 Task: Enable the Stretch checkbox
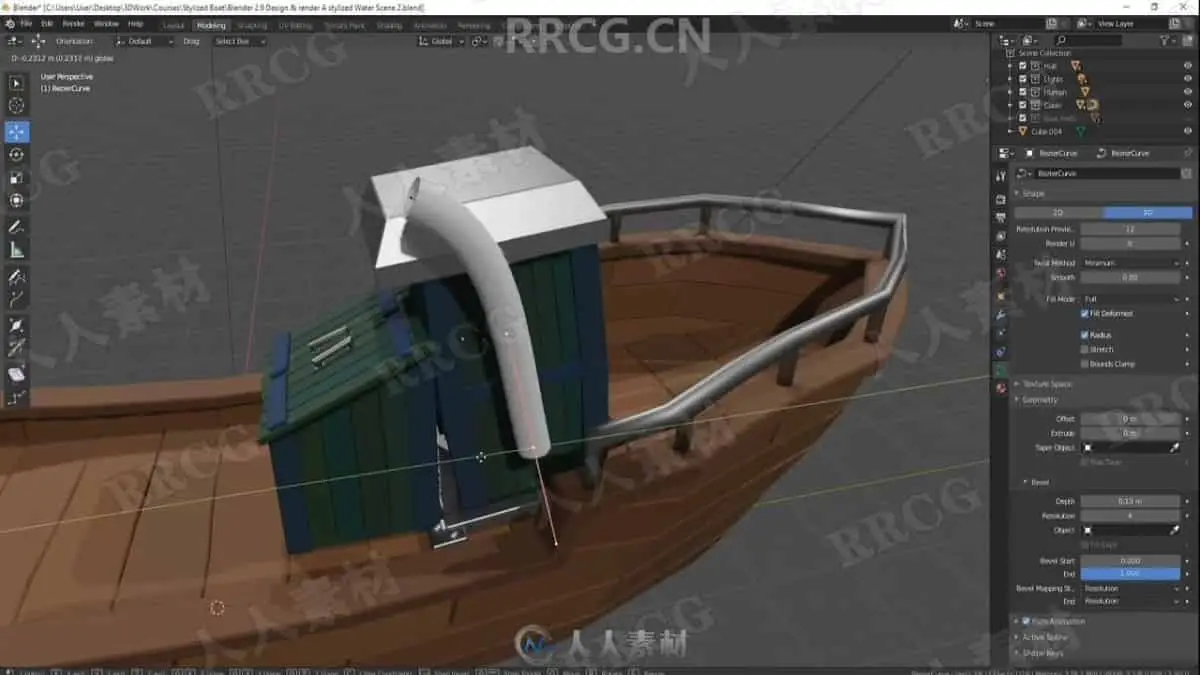[1085, 350]
